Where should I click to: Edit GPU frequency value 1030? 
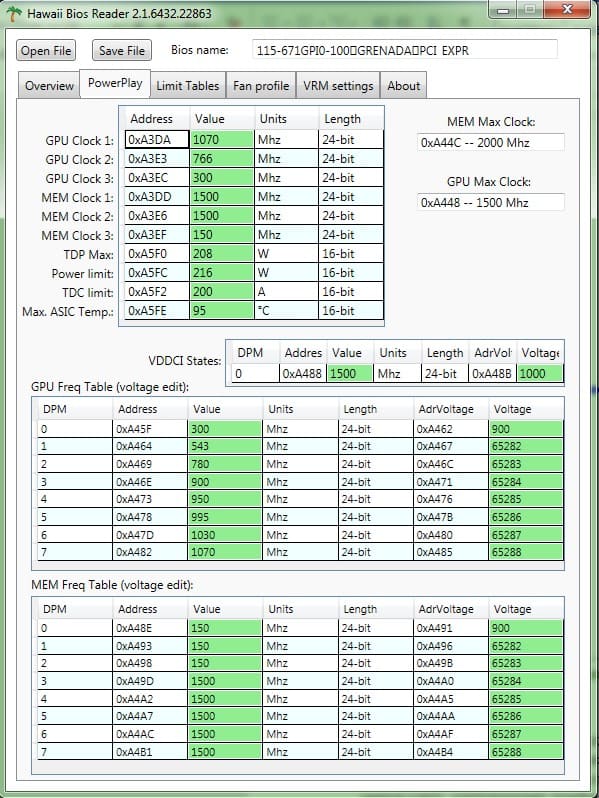pos(224,535)
